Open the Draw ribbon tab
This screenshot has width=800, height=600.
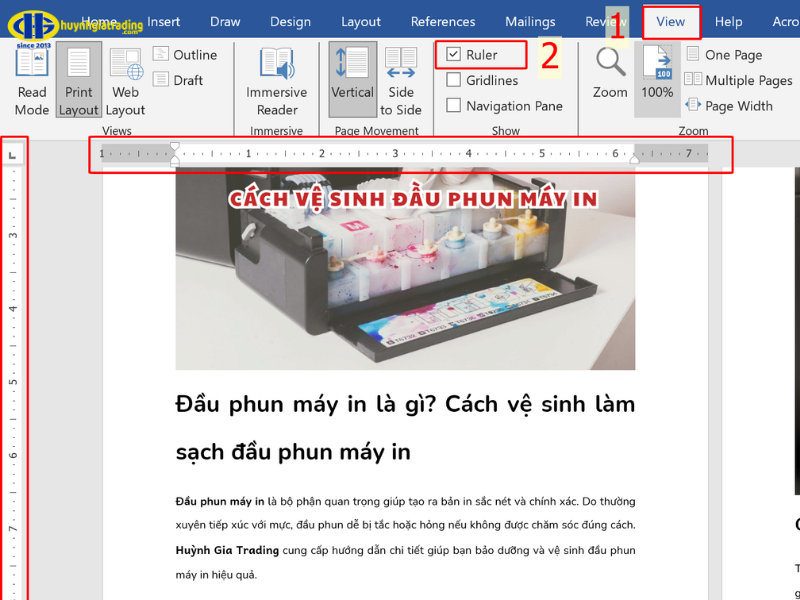pos(224,21)
